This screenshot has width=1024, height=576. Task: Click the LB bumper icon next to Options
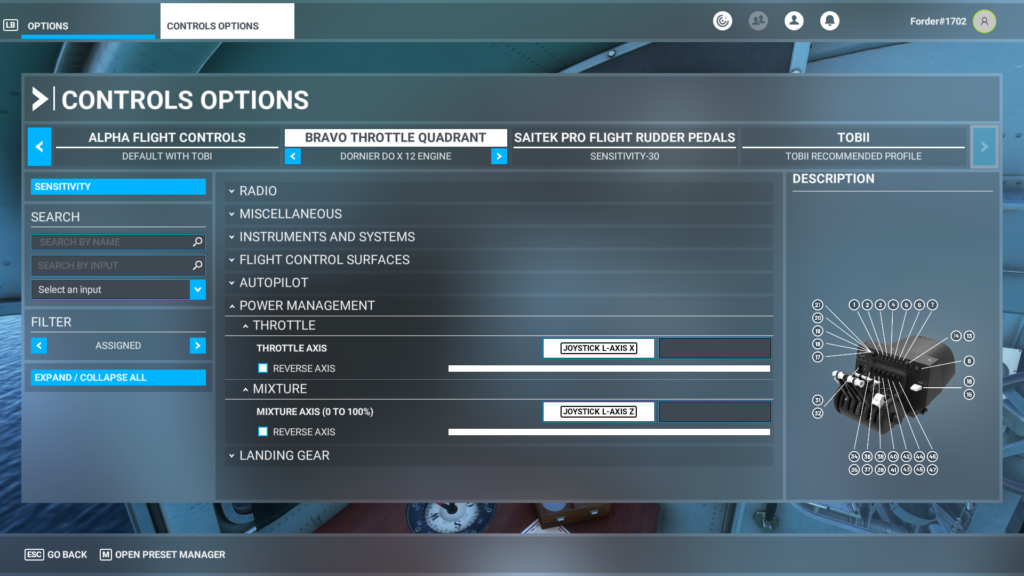tap(10, 25)
